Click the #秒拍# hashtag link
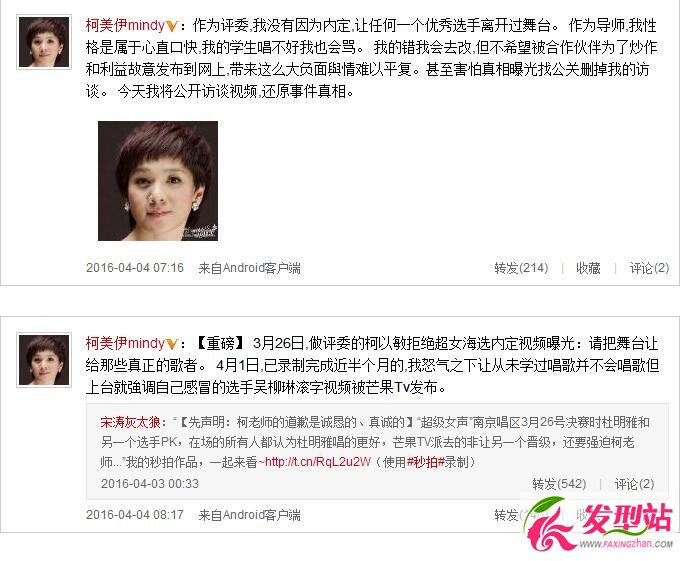 pos(425,461)
